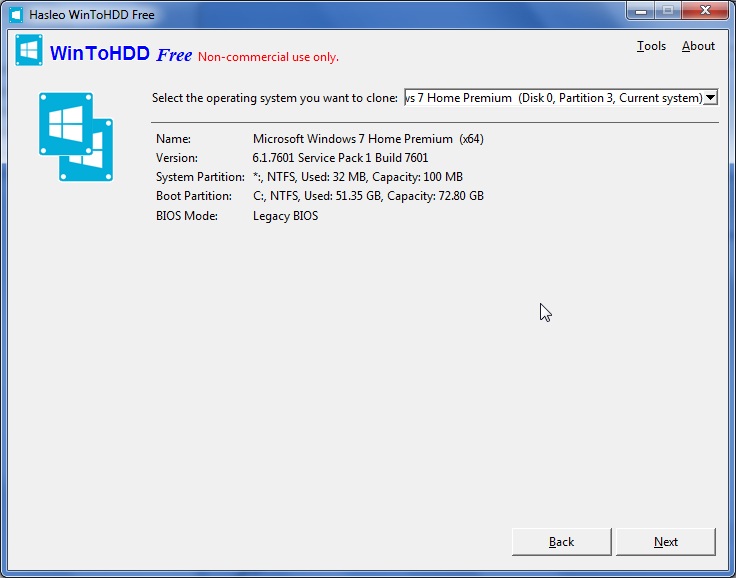Click the italic 'Free' edition text

coord(174,55)
